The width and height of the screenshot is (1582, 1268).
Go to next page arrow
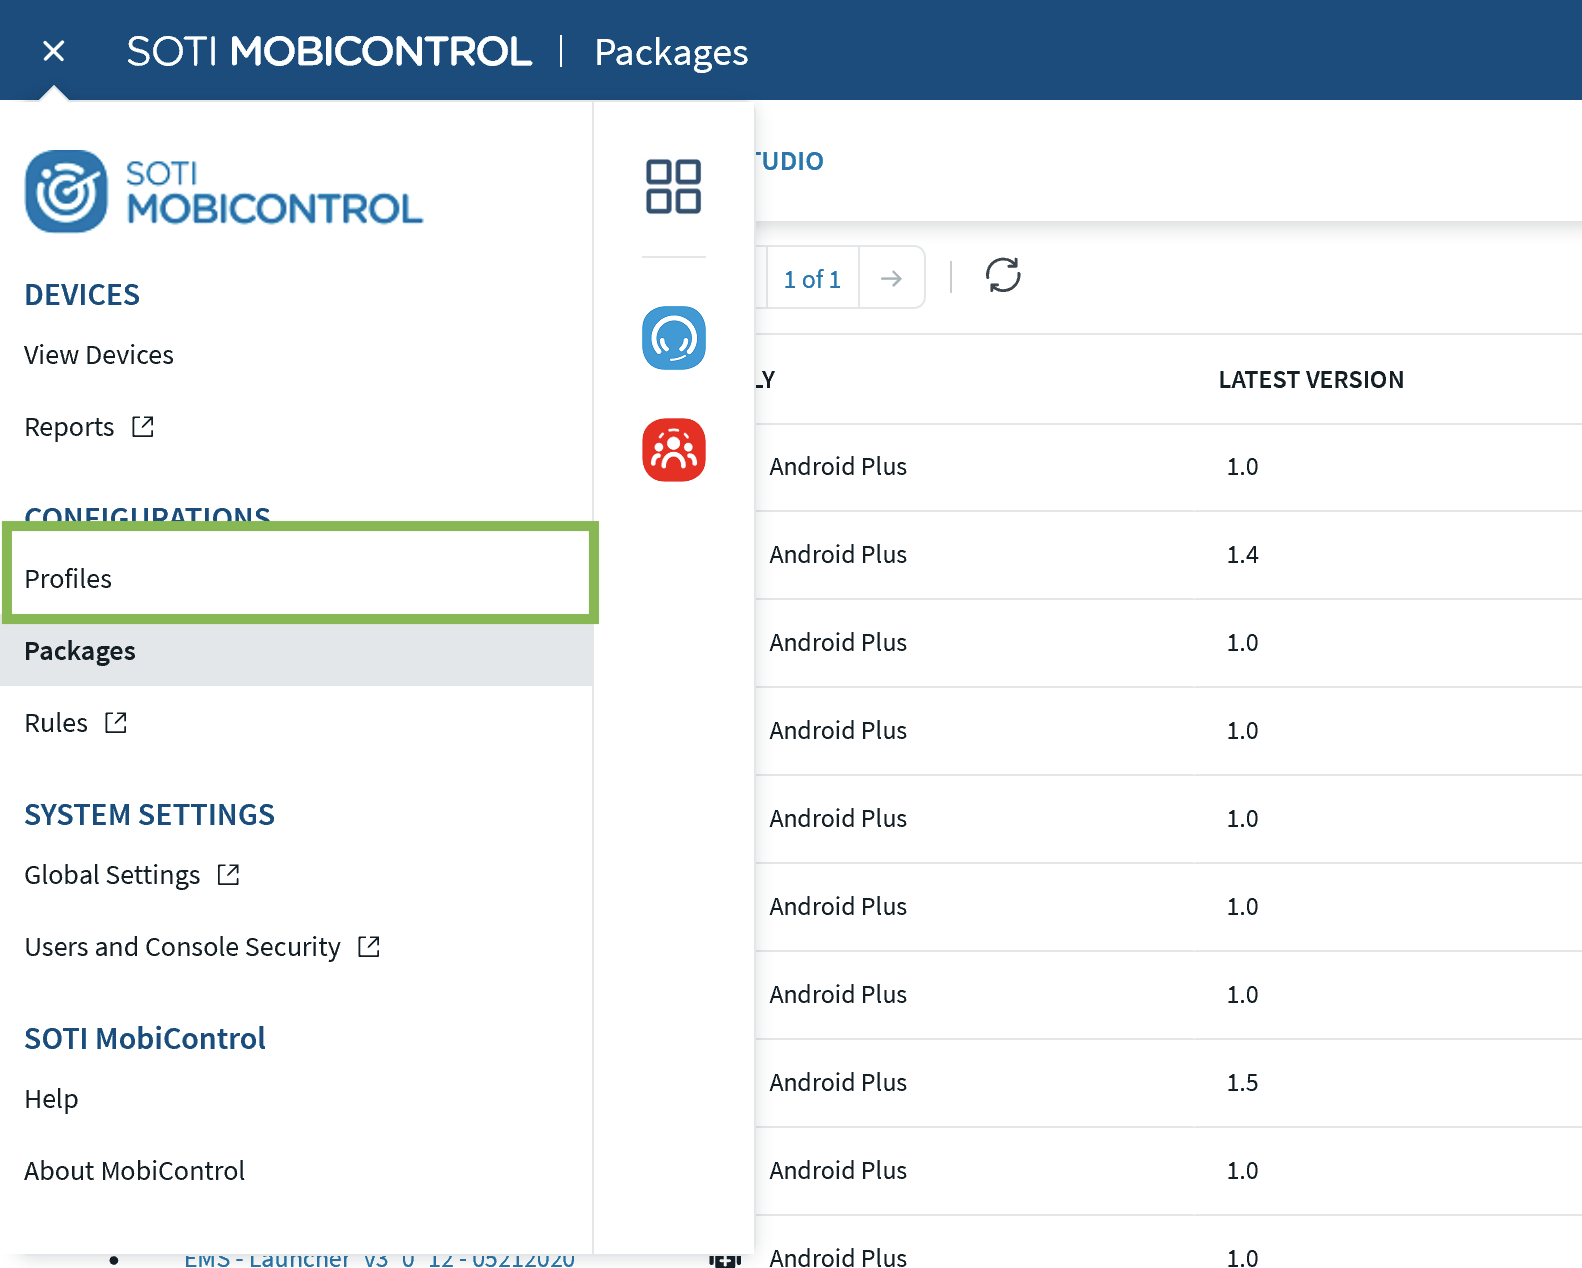point(891,278)
